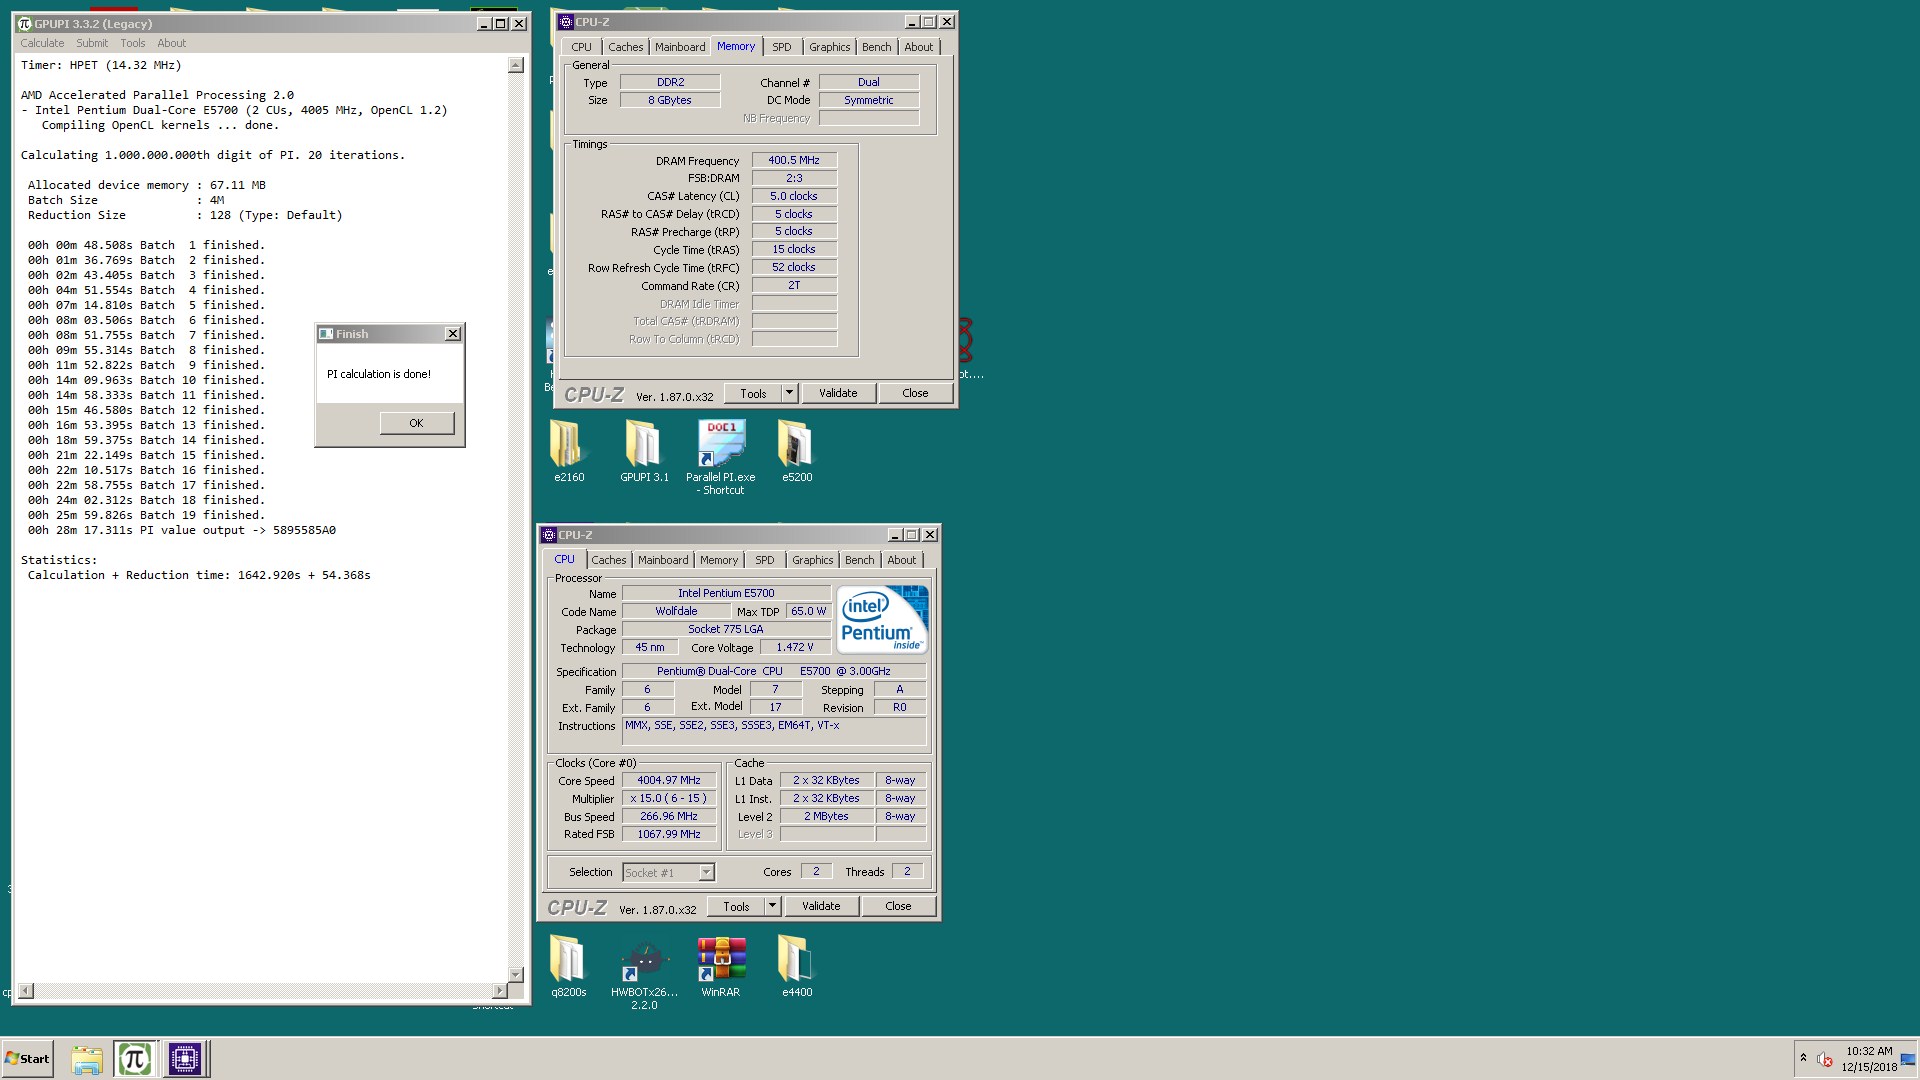Click the Calculation + Reduction time line
This screenshot has height=1080, width=1920.
click(199, 575)
